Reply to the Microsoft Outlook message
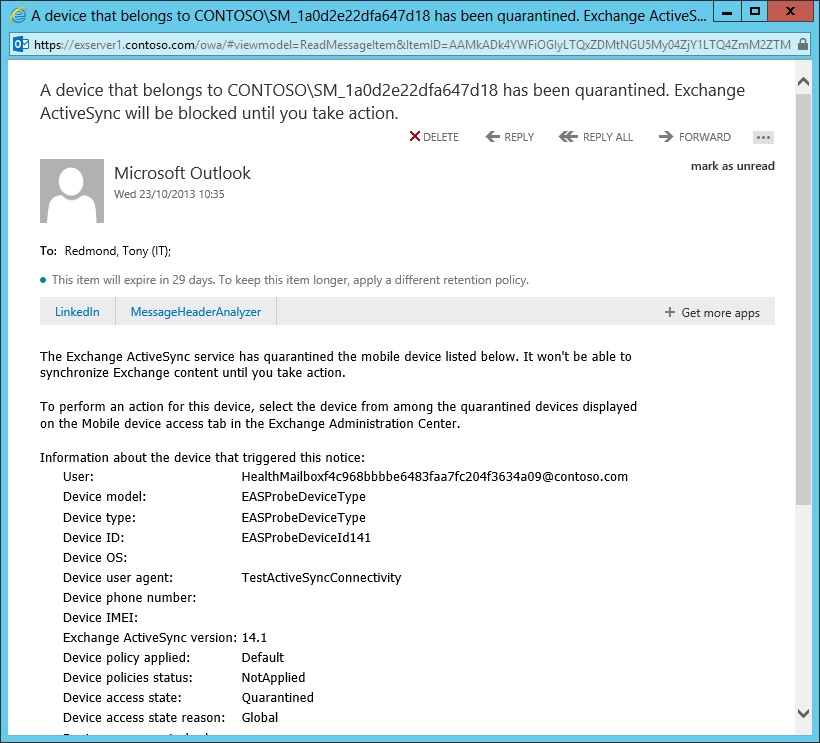 click(509, 137)
